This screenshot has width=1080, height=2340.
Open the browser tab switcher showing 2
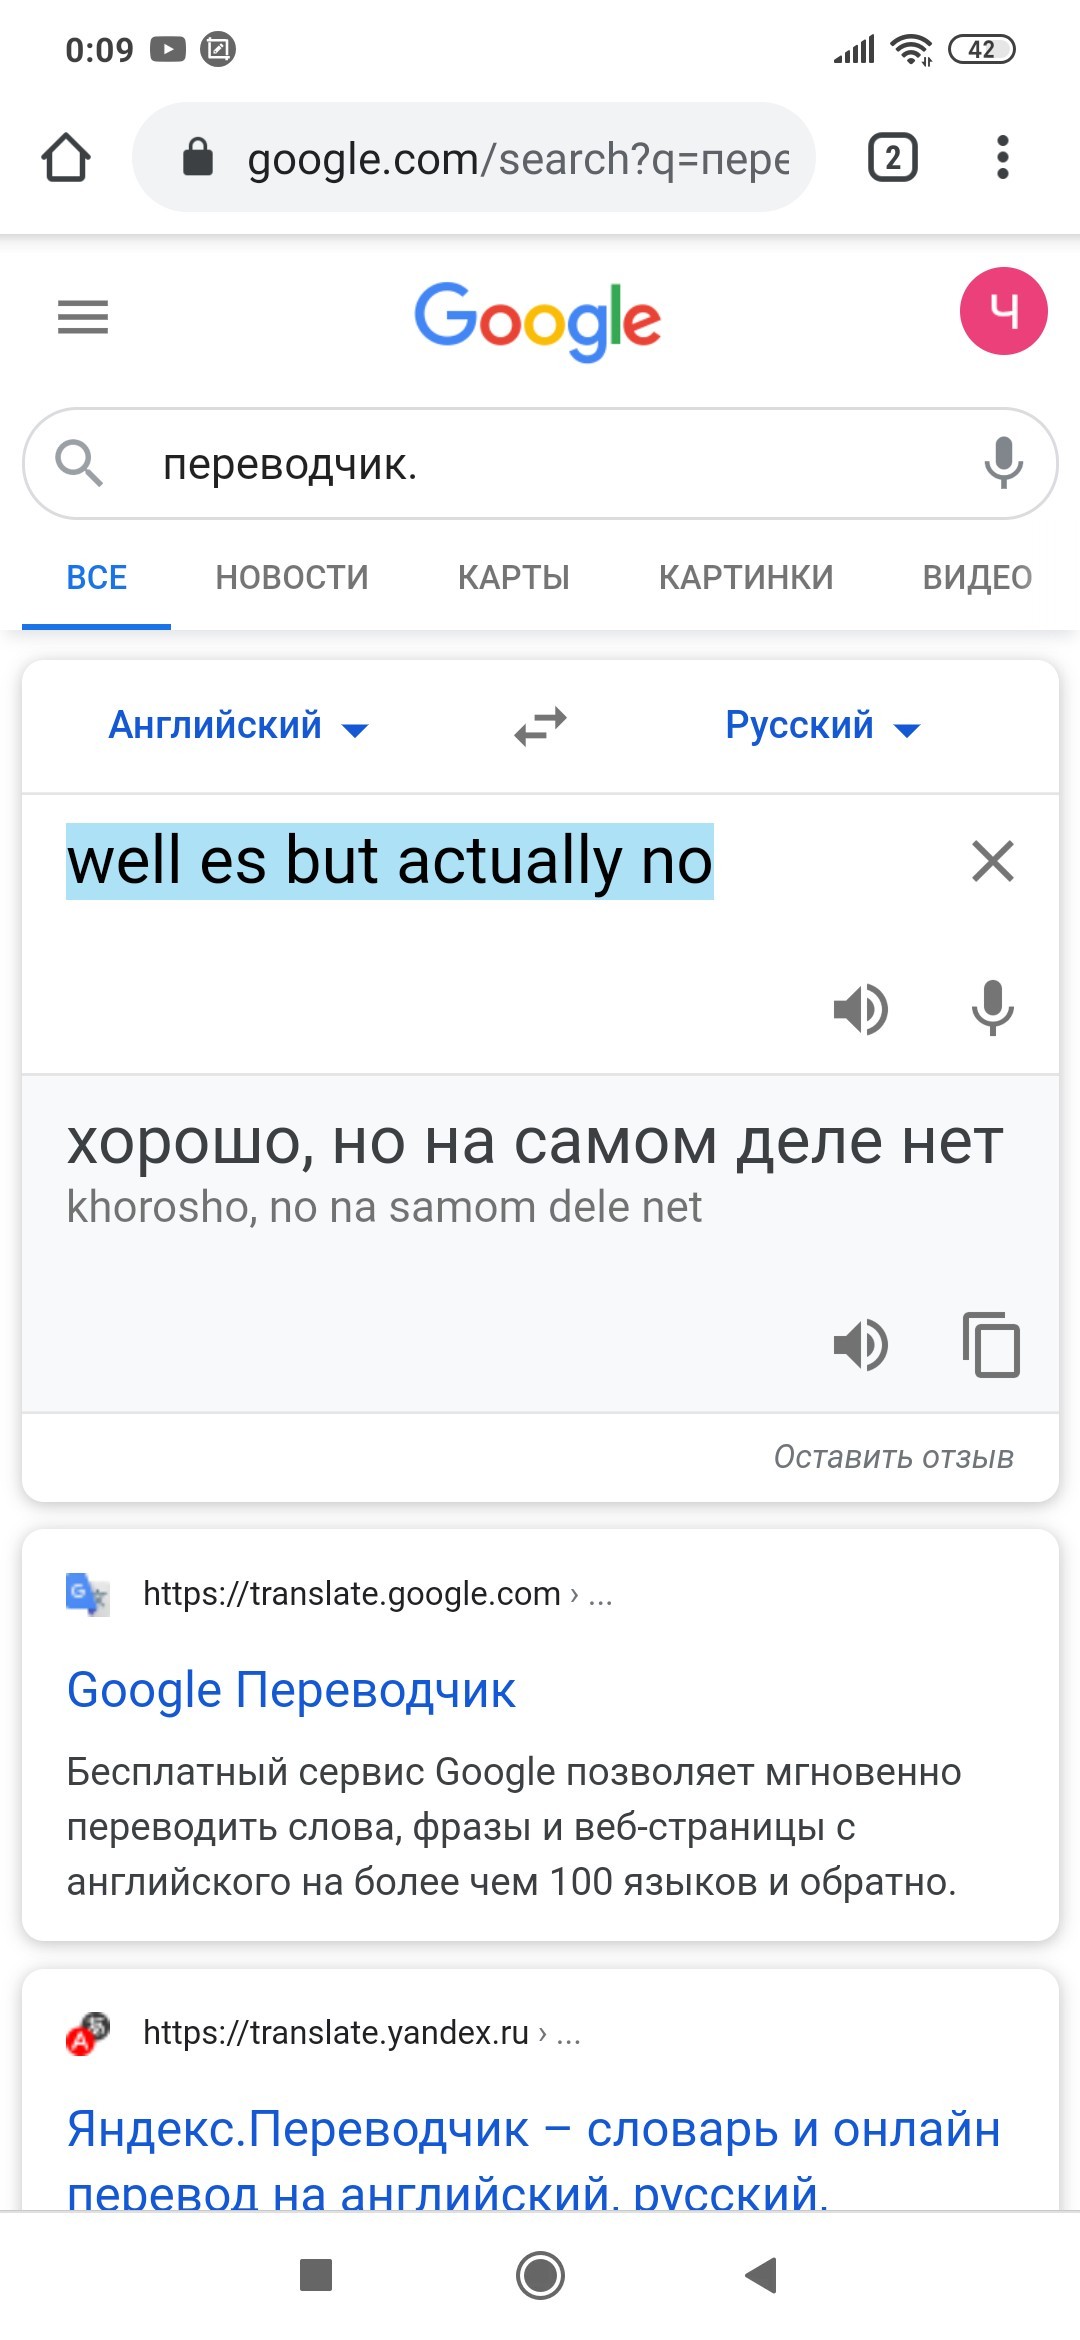pyautogui.click(x=893, y=158)
